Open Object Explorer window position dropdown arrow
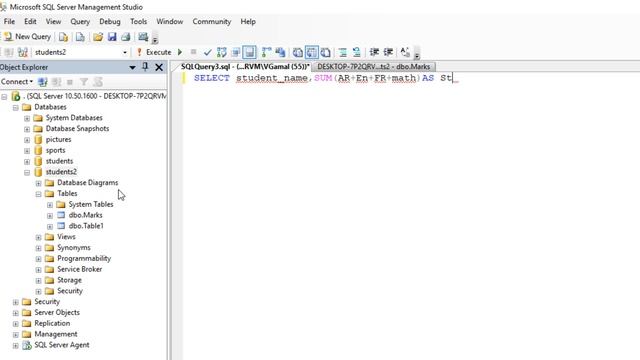Screen dimensions: 640x360 tap(132, 67)
